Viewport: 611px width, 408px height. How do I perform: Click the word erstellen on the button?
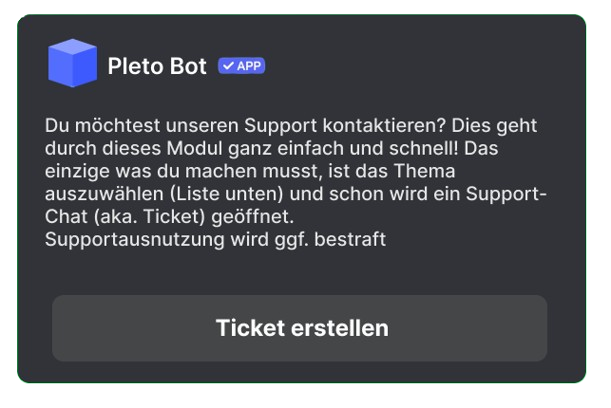point(340,328)
